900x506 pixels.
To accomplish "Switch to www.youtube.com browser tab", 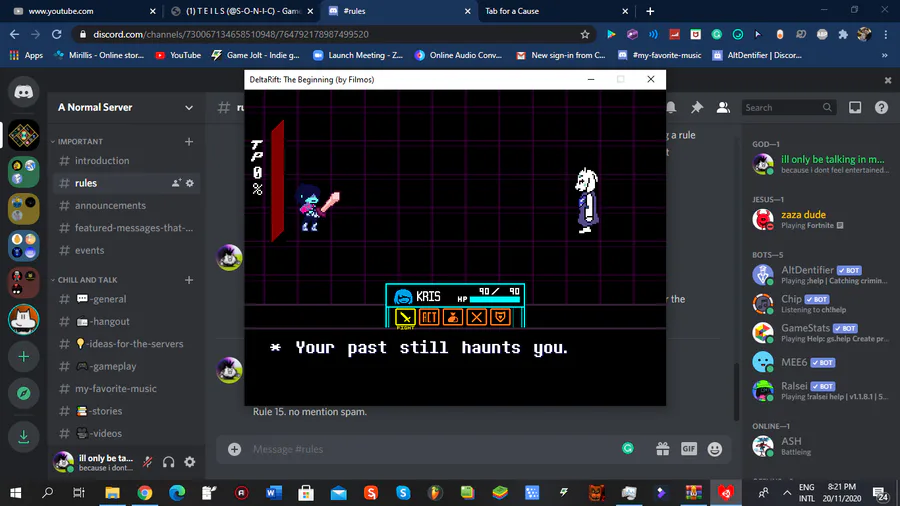I will tap(84, 11).
